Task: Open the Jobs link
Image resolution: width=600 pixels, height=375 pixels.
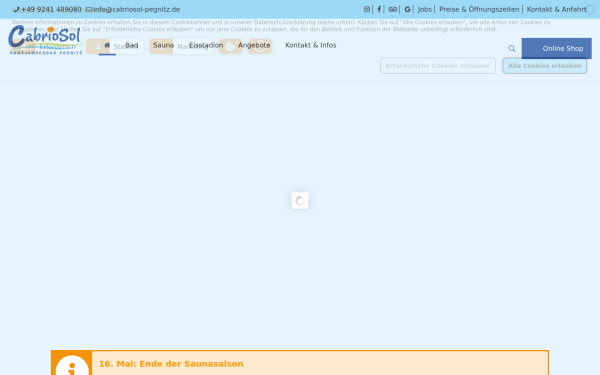Action: [424, 9]
